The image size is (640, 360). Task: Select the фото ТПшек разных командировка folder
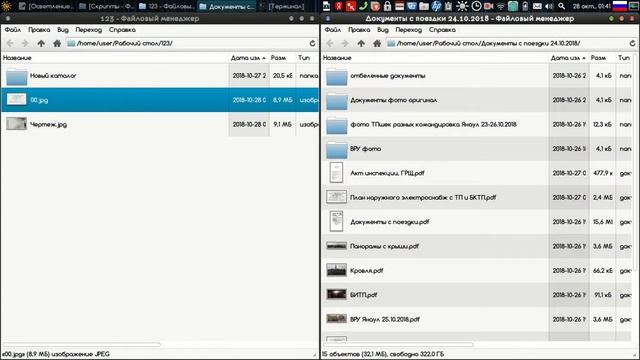click(477, 124)
